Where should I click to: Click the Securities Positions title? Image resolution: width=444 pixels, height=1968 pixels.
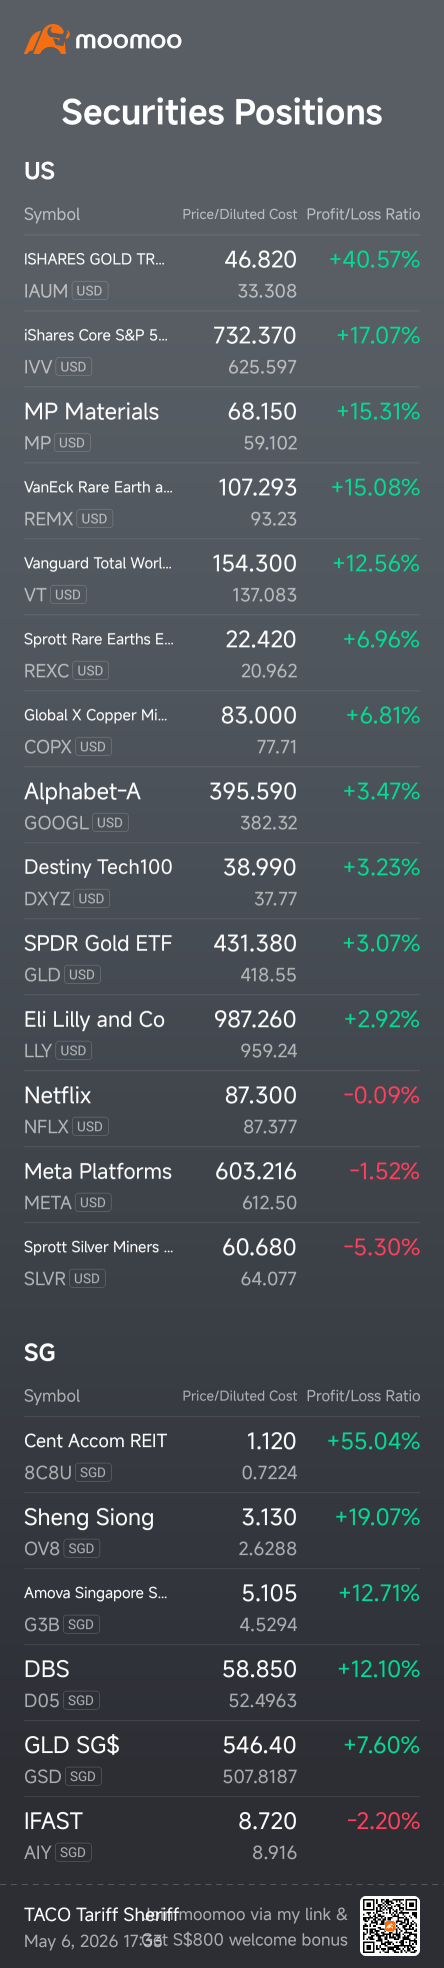tap(222, 111)
